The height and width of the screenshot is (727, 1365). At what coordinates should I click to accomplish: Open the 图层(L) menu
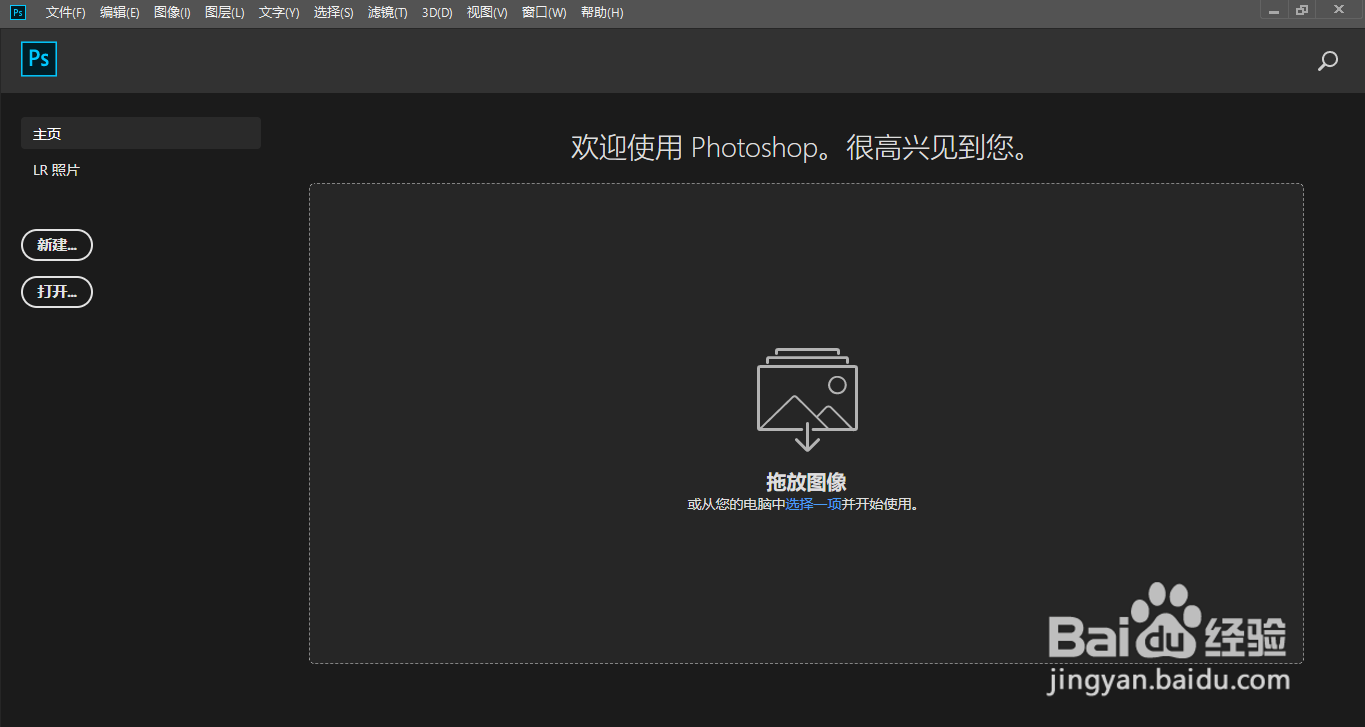[225, 12]
